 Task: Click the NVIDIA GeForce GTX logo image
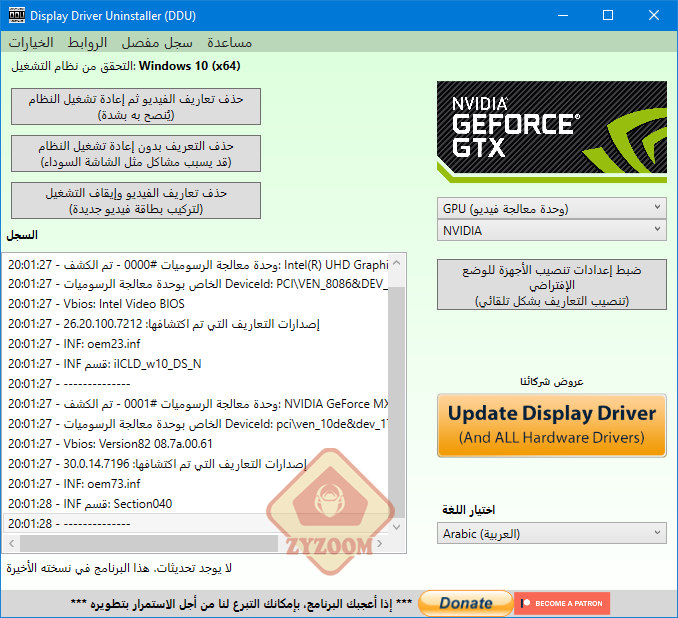click(x=552, y=131)
